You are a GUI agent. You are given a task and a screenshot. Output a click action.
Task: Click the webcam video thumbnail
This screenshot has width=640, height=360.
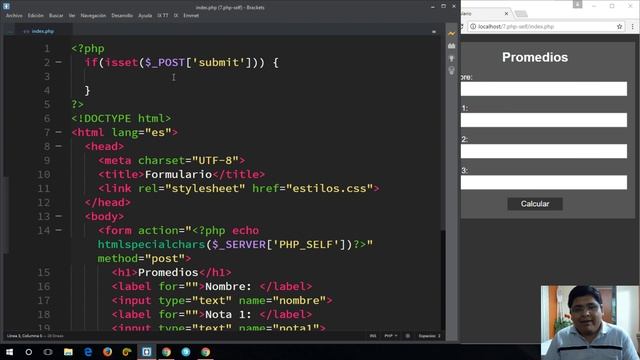pos(590,322)
